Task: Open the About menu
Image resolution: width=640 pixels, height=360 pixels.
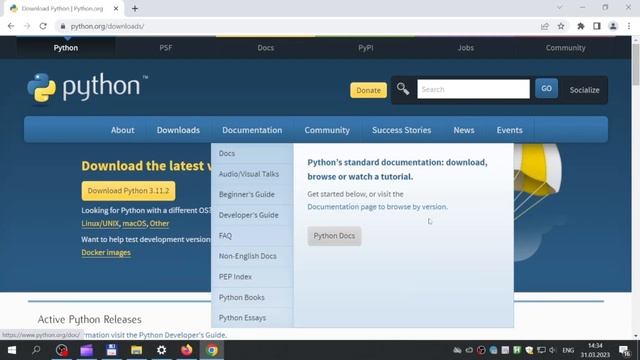Action: tap(122, 130)
